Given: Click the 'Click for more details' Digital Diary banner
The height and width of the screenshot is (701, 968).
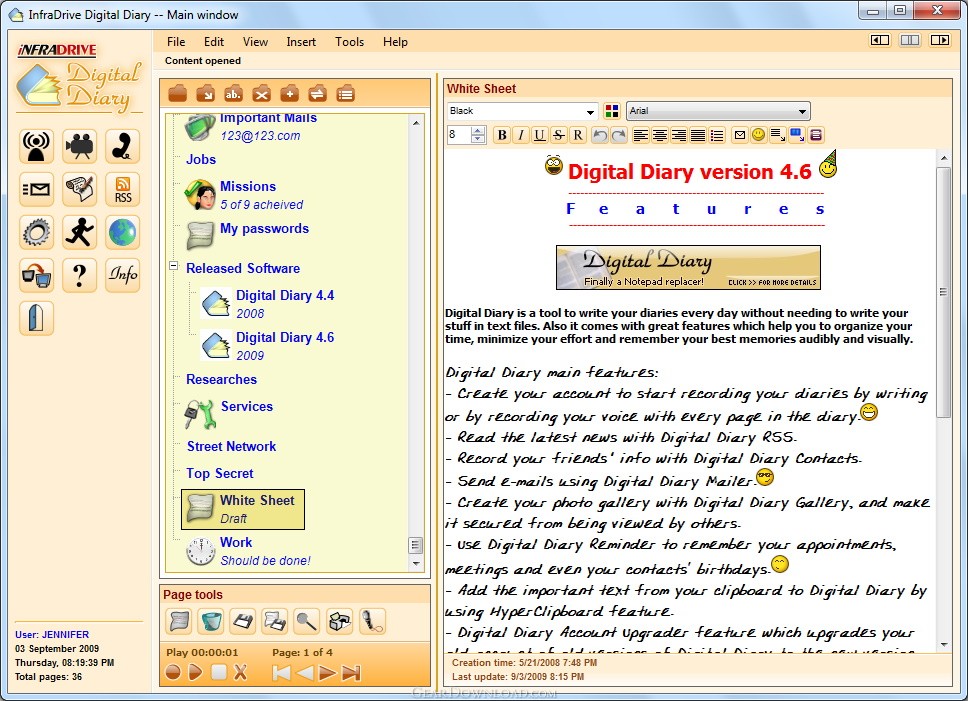Looking at the screenshot, I should [688, 268].
